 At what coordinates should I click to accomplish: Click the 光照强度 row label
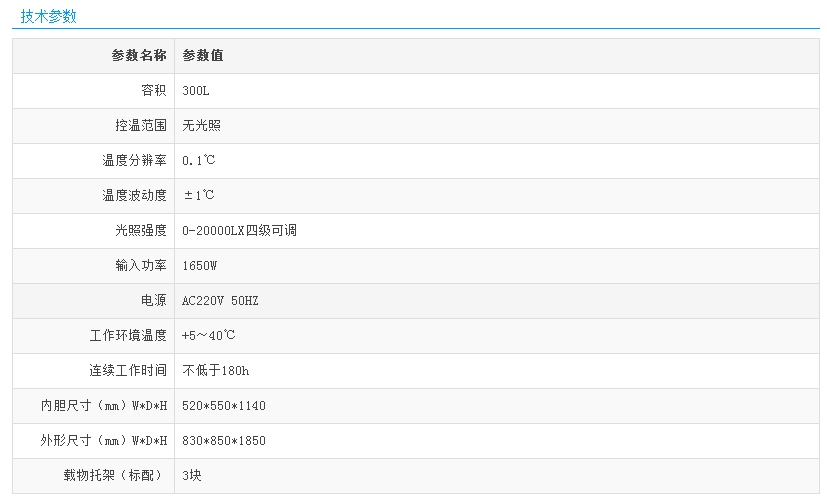click(x=140, y=231)
